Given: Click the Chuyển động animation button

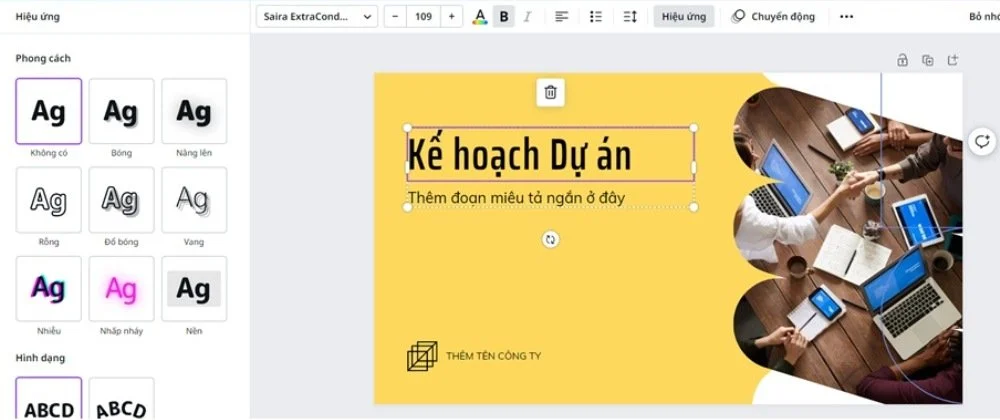Looking at the screenshot, I should [774, 17].
